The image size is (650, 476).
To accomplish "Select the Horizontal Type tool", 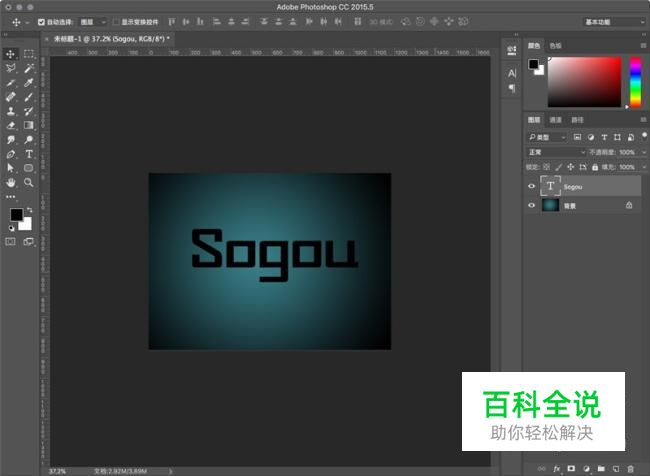I will point(29,154).
